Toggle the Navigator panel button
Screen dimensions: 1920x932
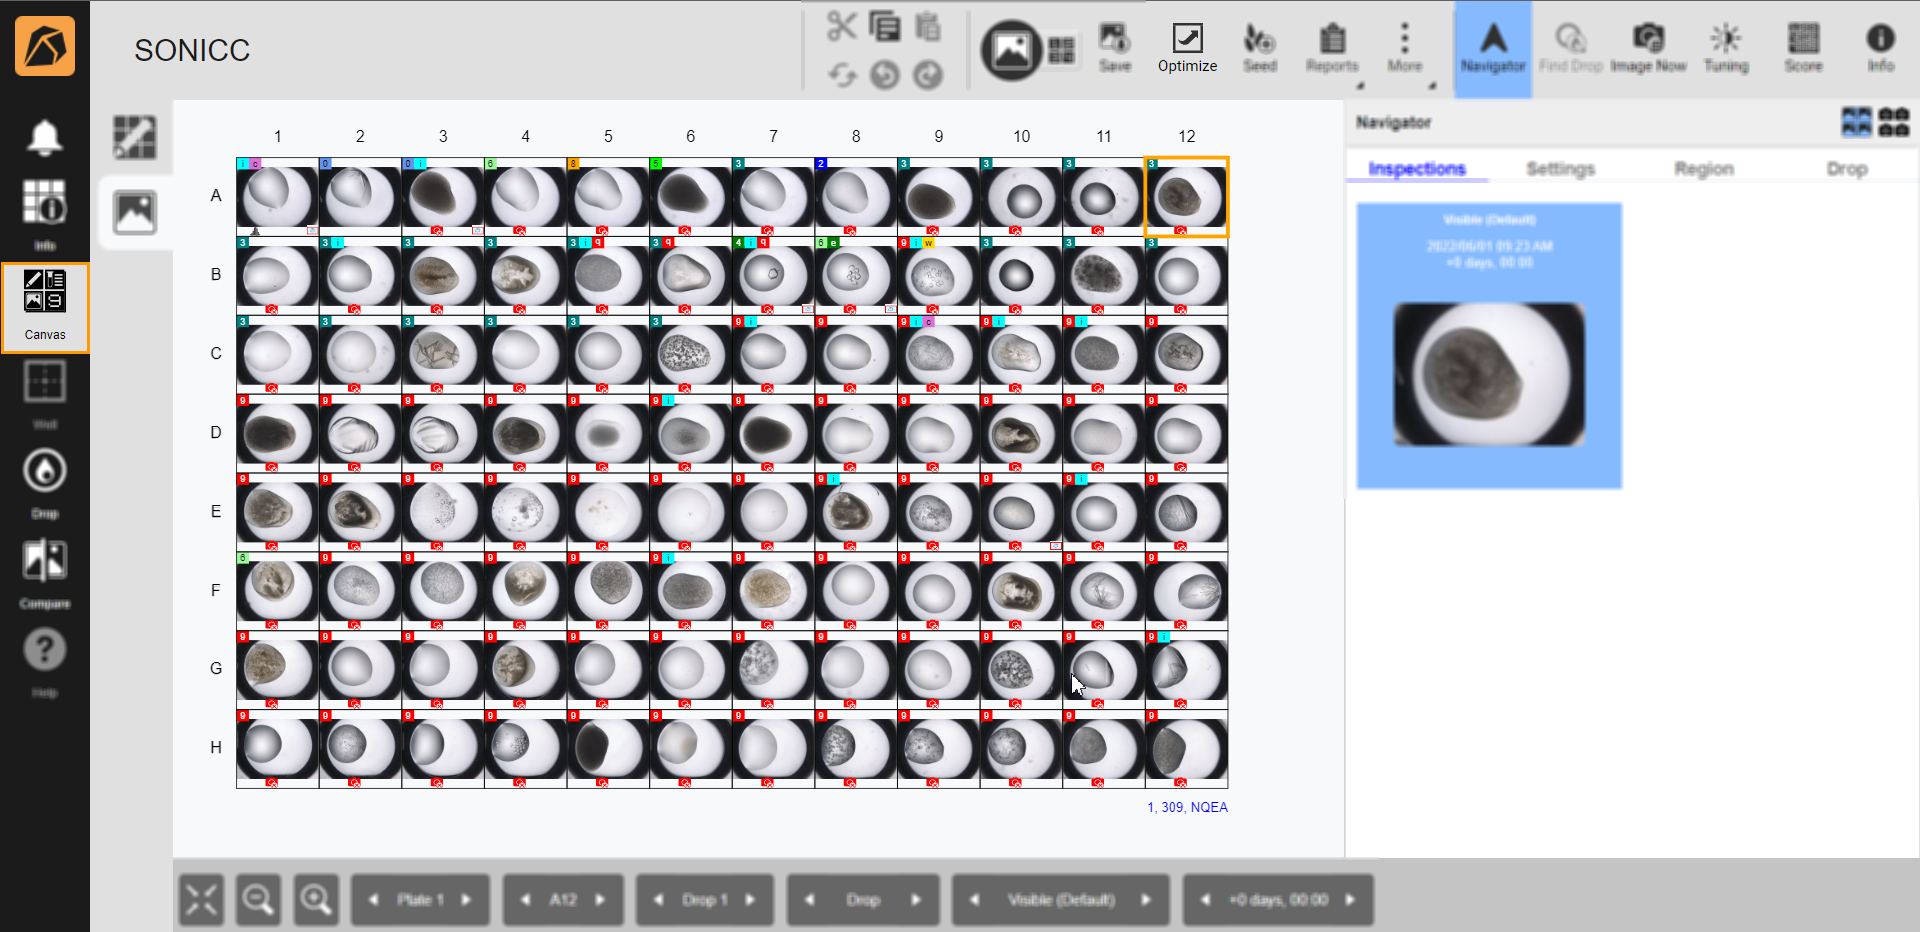[1492, 48]
